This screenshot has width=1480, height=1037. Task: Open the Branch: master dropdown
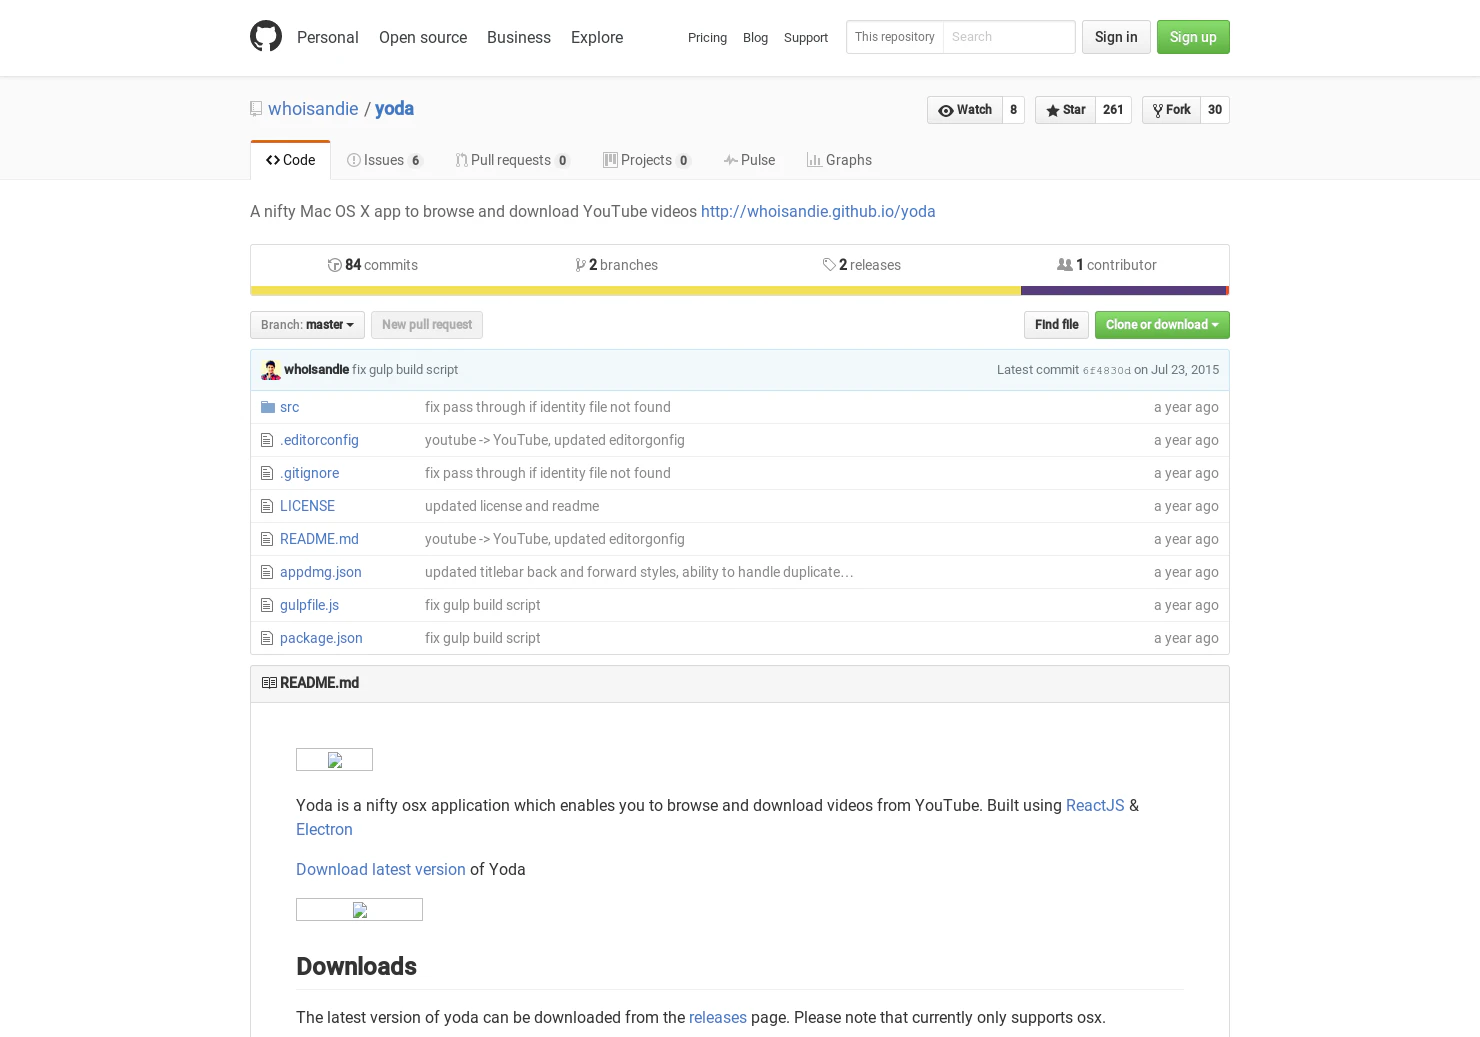coord(307,325)
